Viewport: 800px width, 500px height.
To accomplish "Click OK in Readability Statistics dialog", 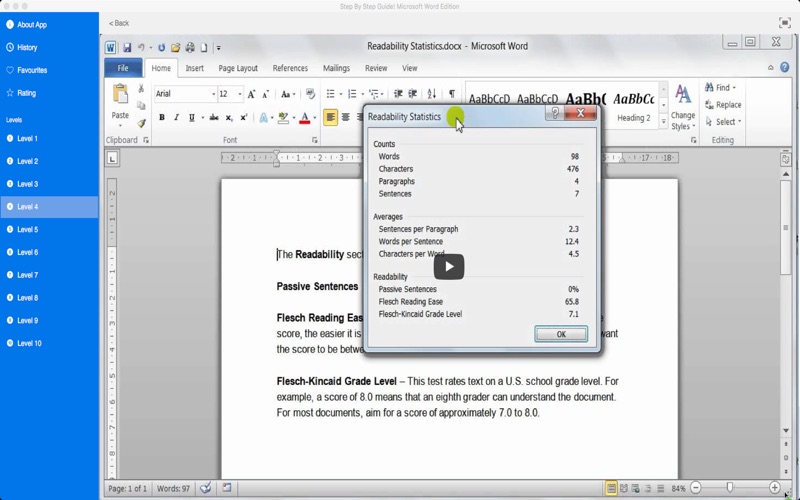I will (x=561, y=334).
